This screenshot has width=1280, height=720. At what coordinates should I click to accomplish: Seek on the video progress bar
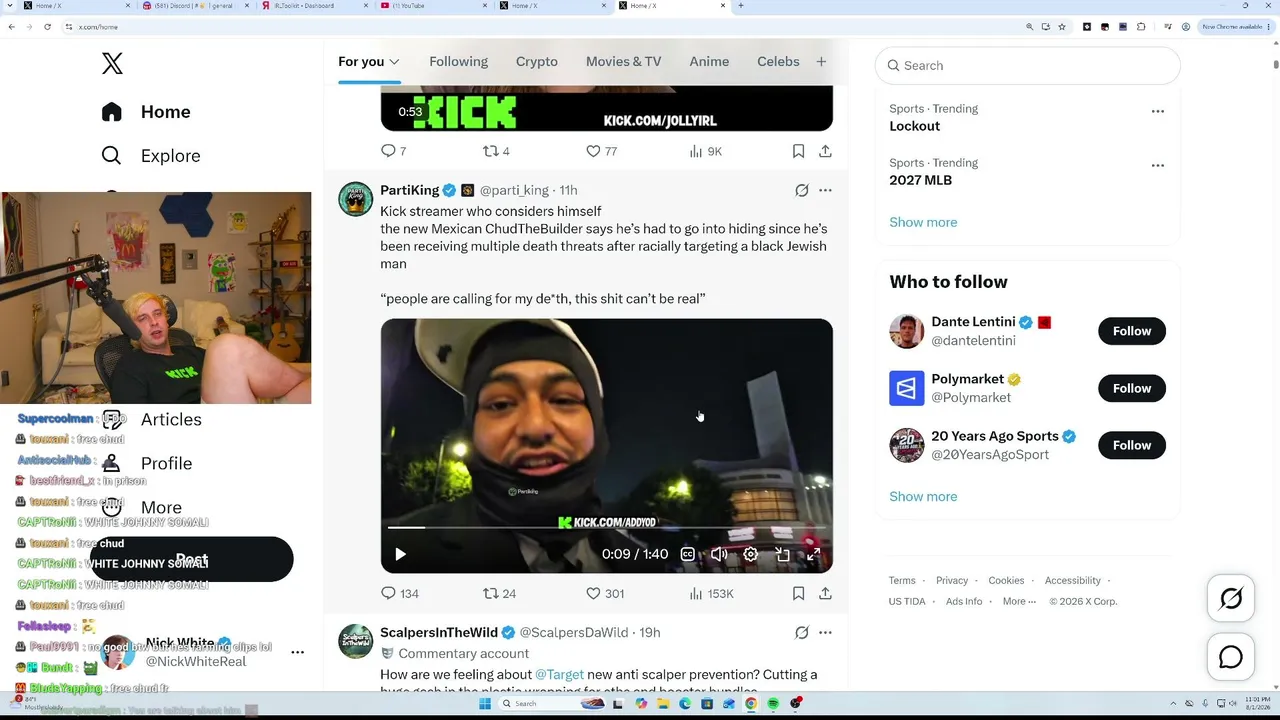click(x=606, y=527)
